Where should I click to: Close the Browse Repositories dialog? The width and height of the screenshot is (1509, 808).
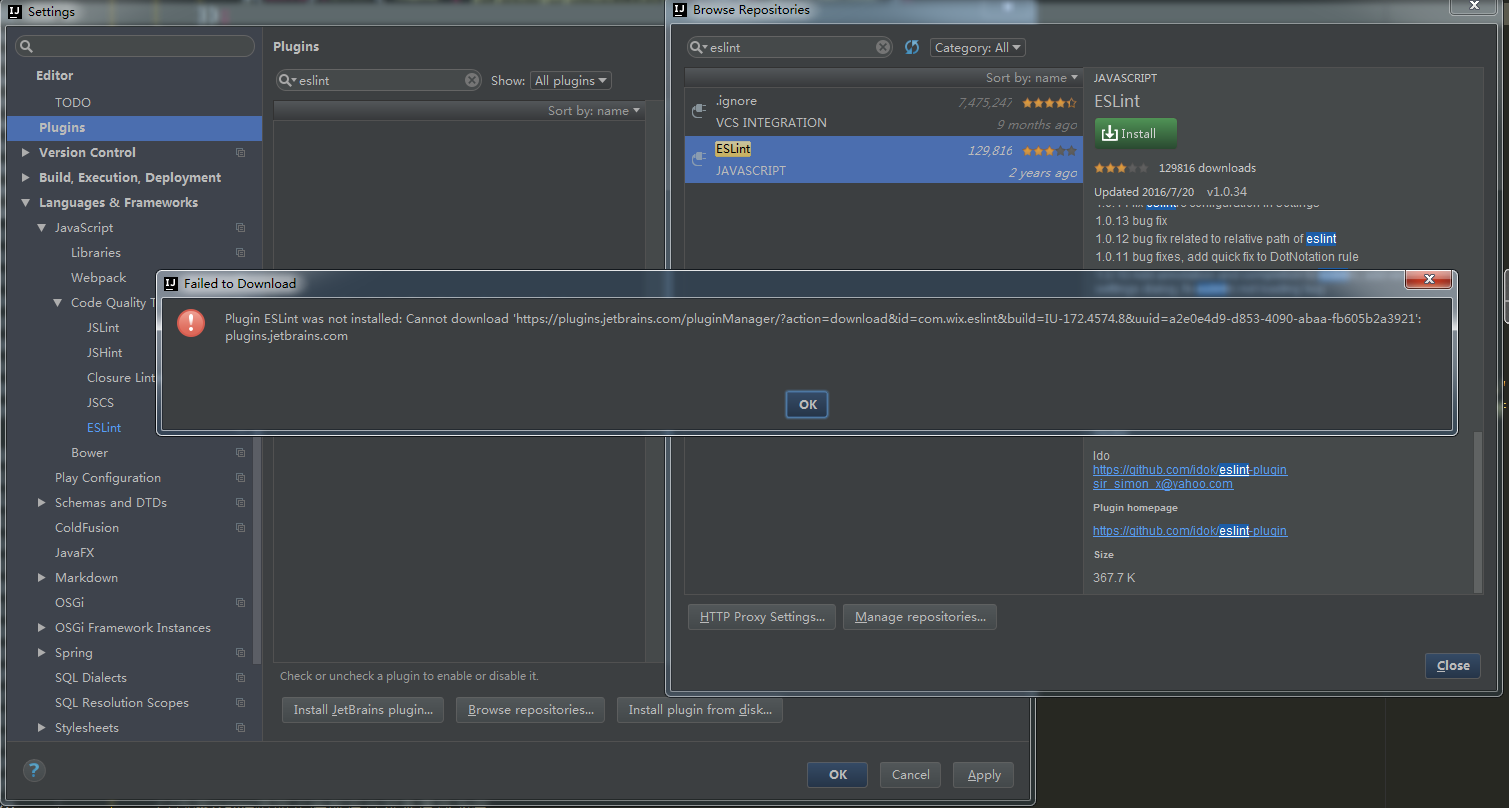pos(1453,666)
